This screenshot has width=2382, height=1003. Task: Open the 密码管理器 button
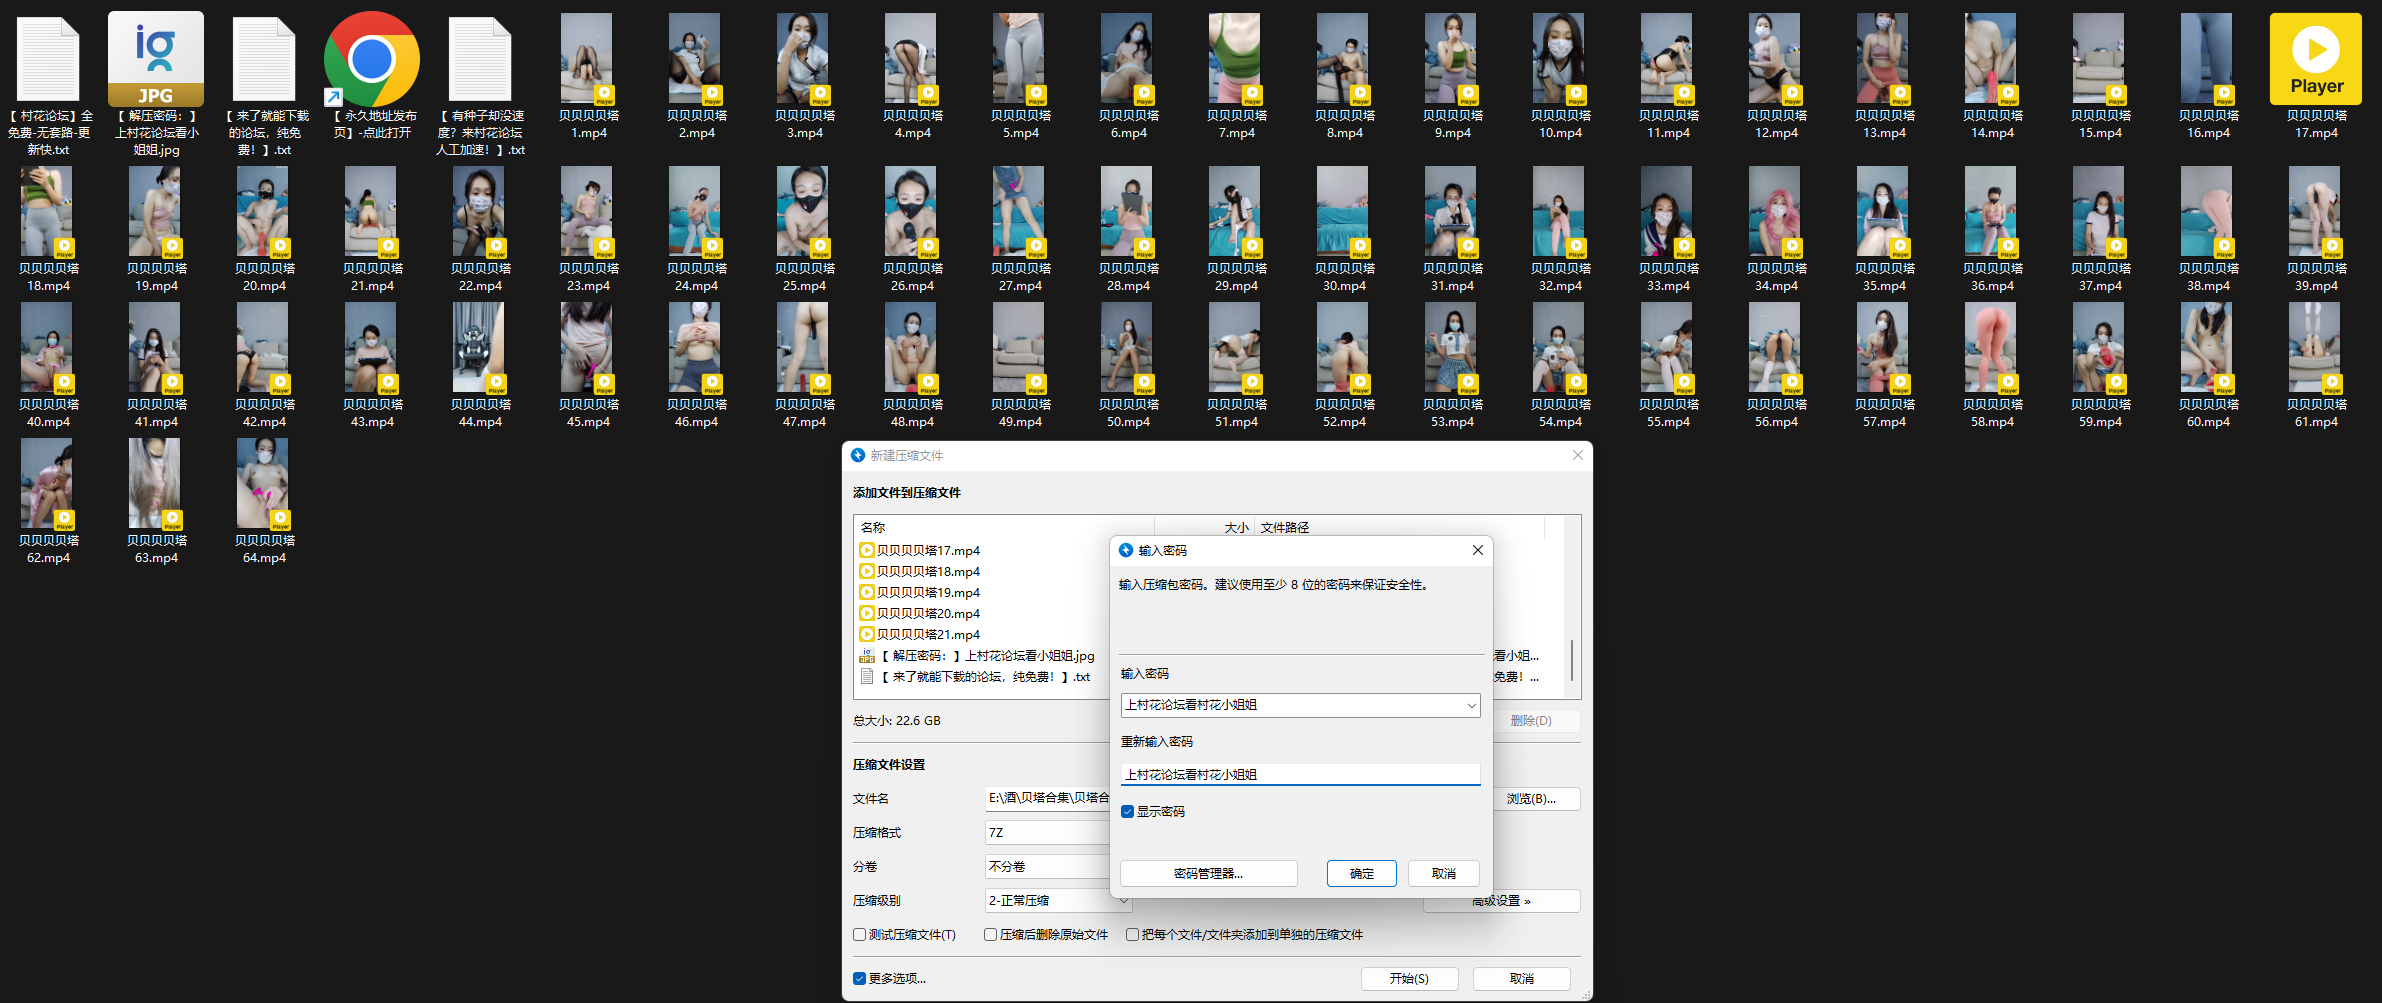(x=1208, y=874)
